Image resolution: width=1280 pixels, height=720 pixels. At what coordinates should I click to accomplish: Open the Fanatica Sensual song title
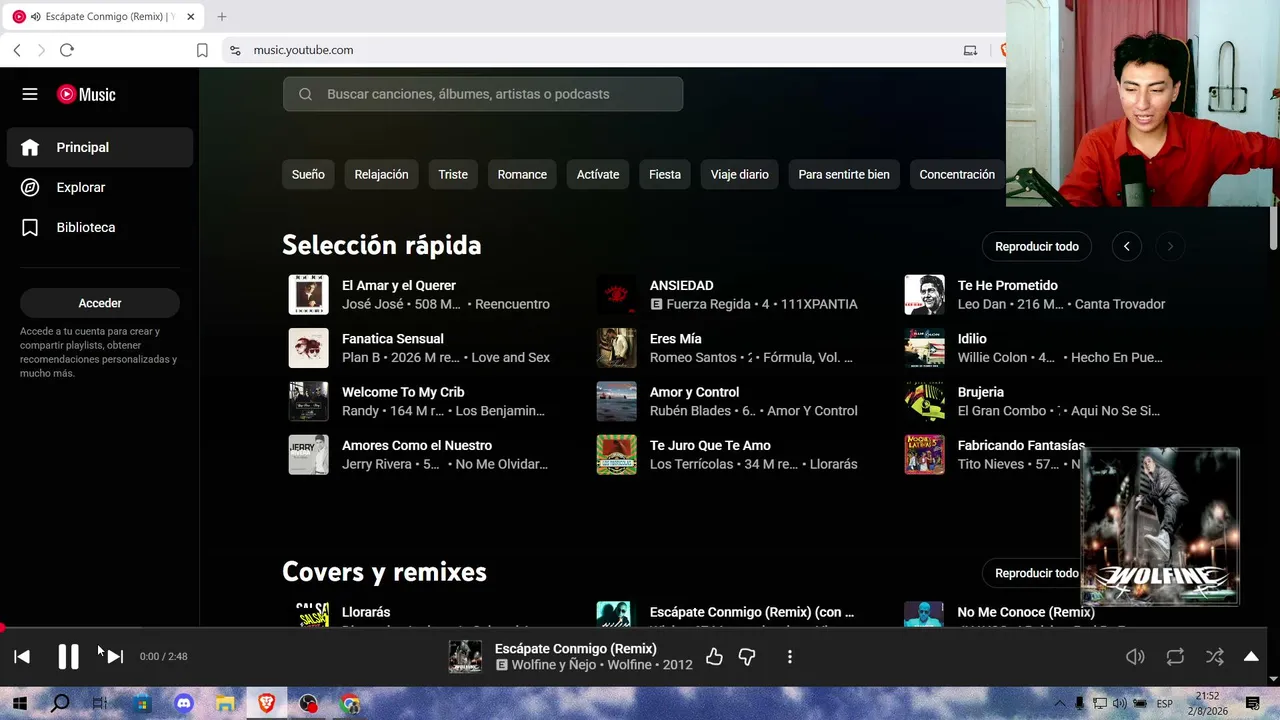pos(393,339)
